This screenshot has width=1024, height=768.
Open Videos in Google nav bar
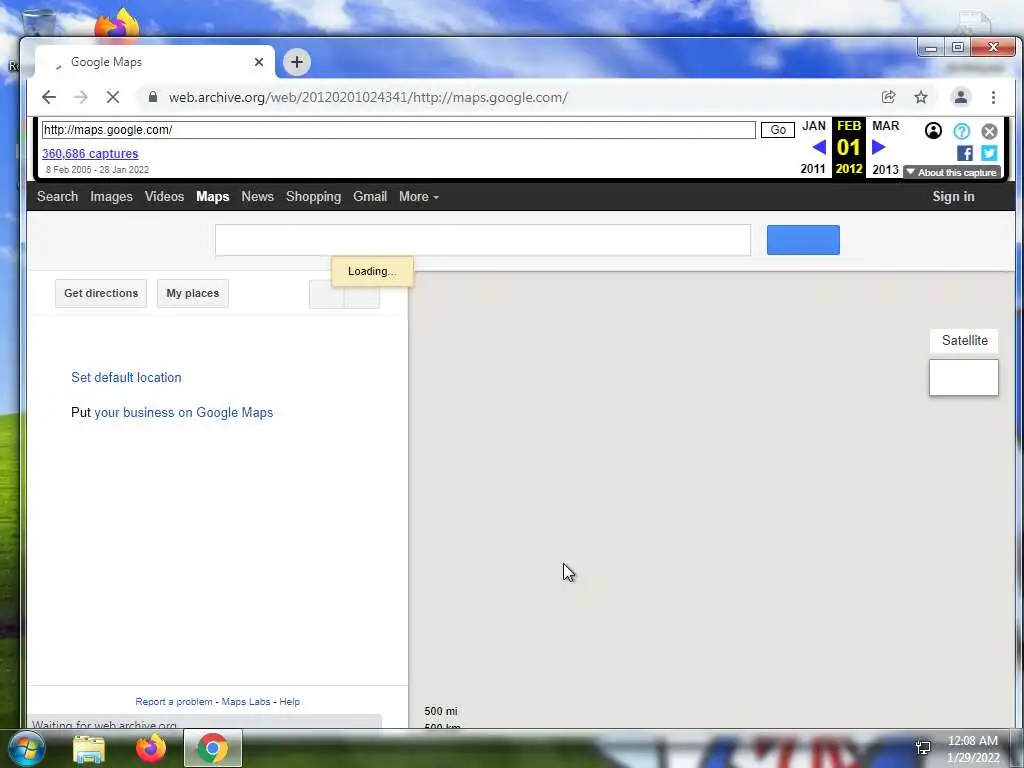(x=164, y=197)
